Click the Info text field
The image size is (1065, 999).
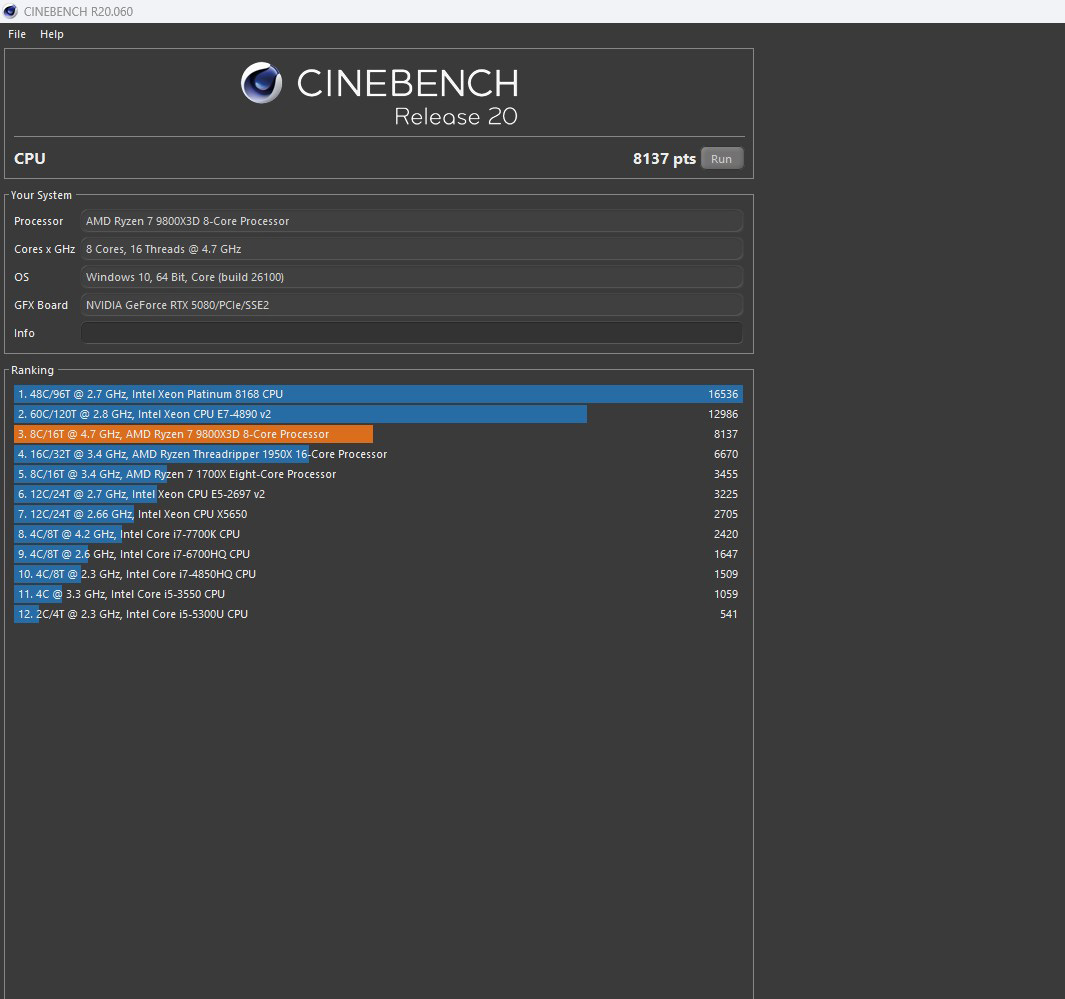click(x=411, y=333)
